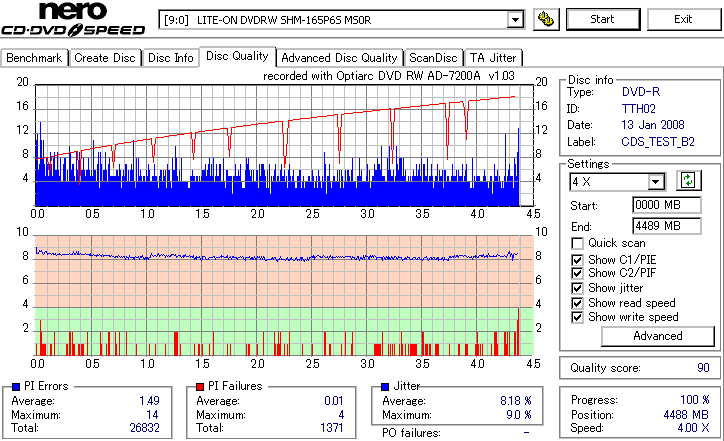Open the Disc Info tab
The width and height of the screenshot is (724, 441).
[x=170, y=58]
